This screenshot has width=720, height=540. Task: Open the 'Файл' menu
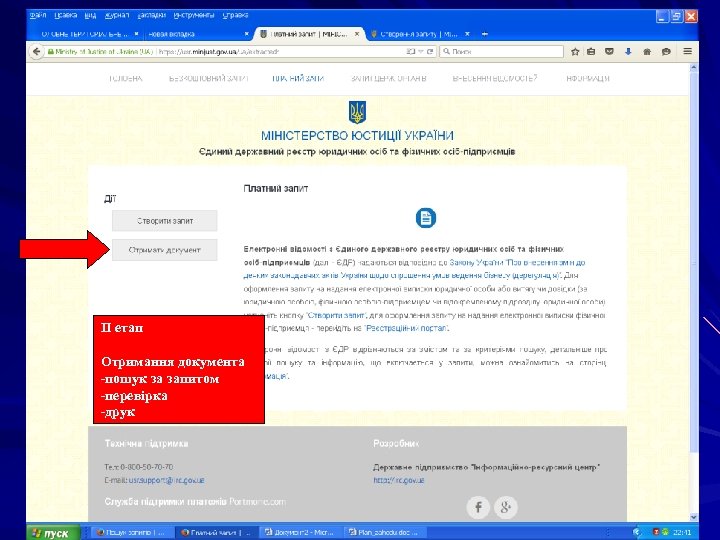click(x=38, y=15)
